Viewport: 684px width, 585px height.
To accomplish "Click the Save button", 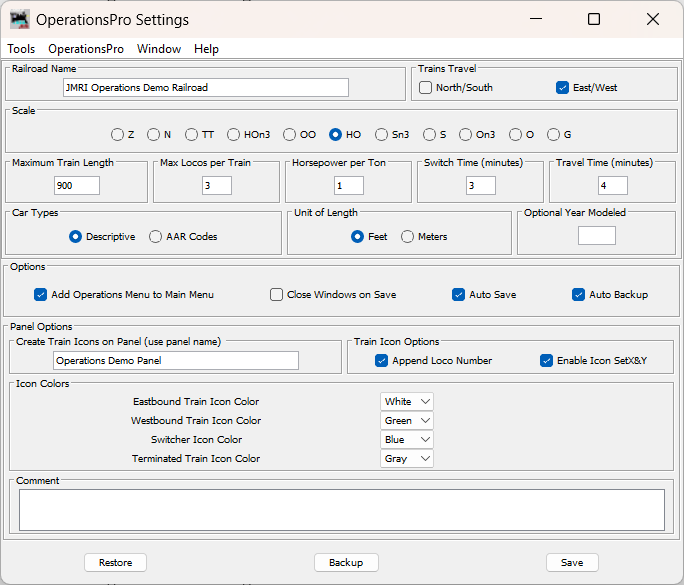I will pyautogui.click(x=572, y=563).
